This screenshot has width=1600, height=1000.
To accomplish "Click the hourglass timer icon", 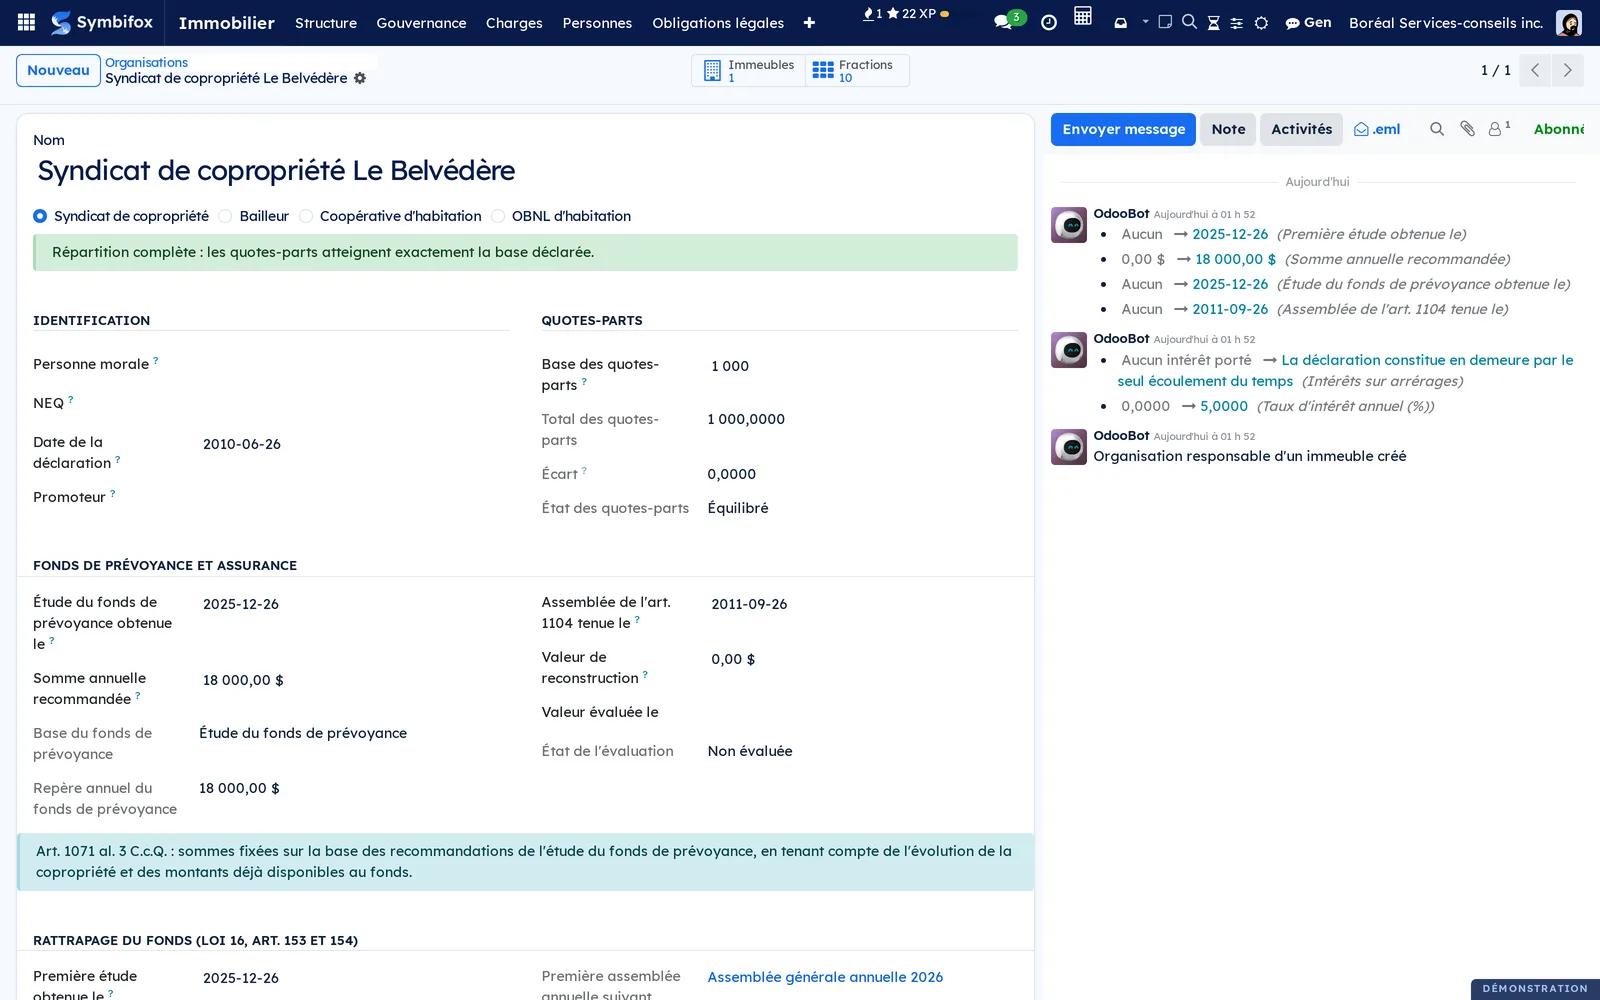I will click(1213, 22).
